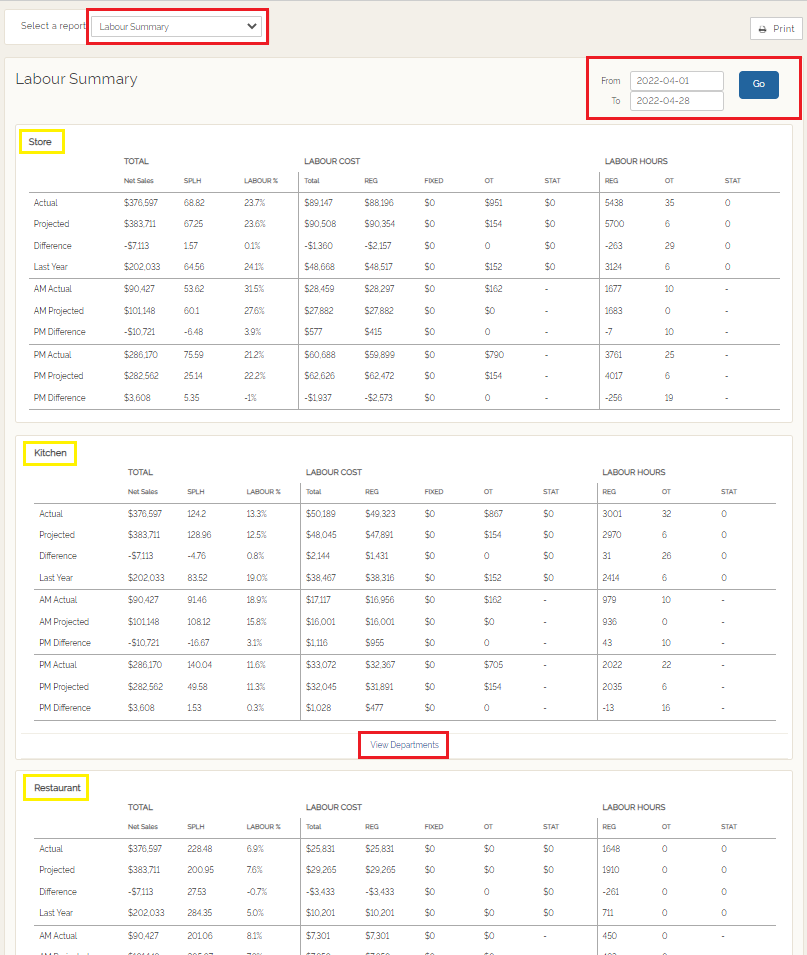Select the Actual row label in Store table
Screen dimensions: 807x955
[x=45, y=203]
